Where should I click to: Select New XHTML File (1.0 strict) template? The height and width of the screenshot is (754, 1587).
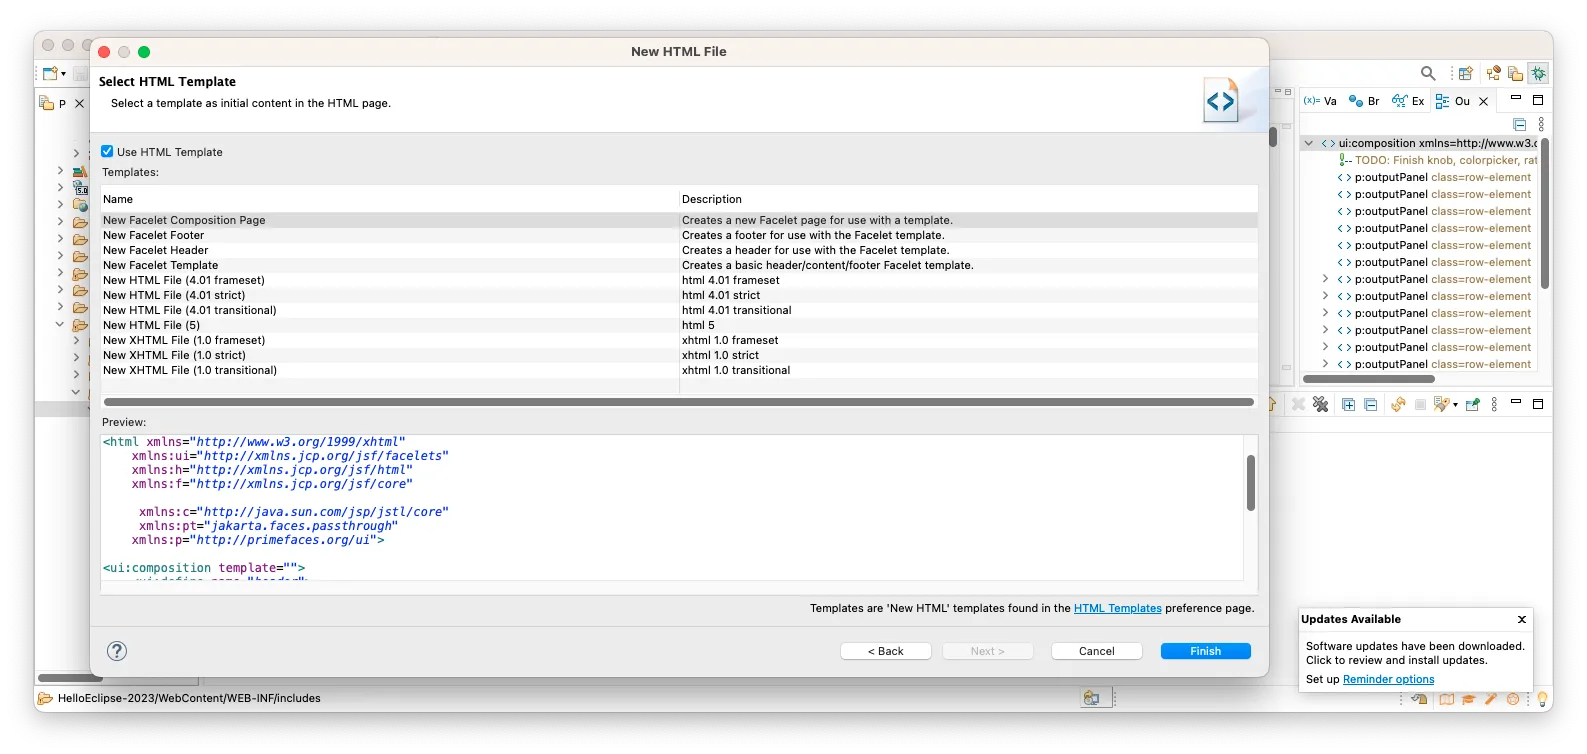[679, 355]
